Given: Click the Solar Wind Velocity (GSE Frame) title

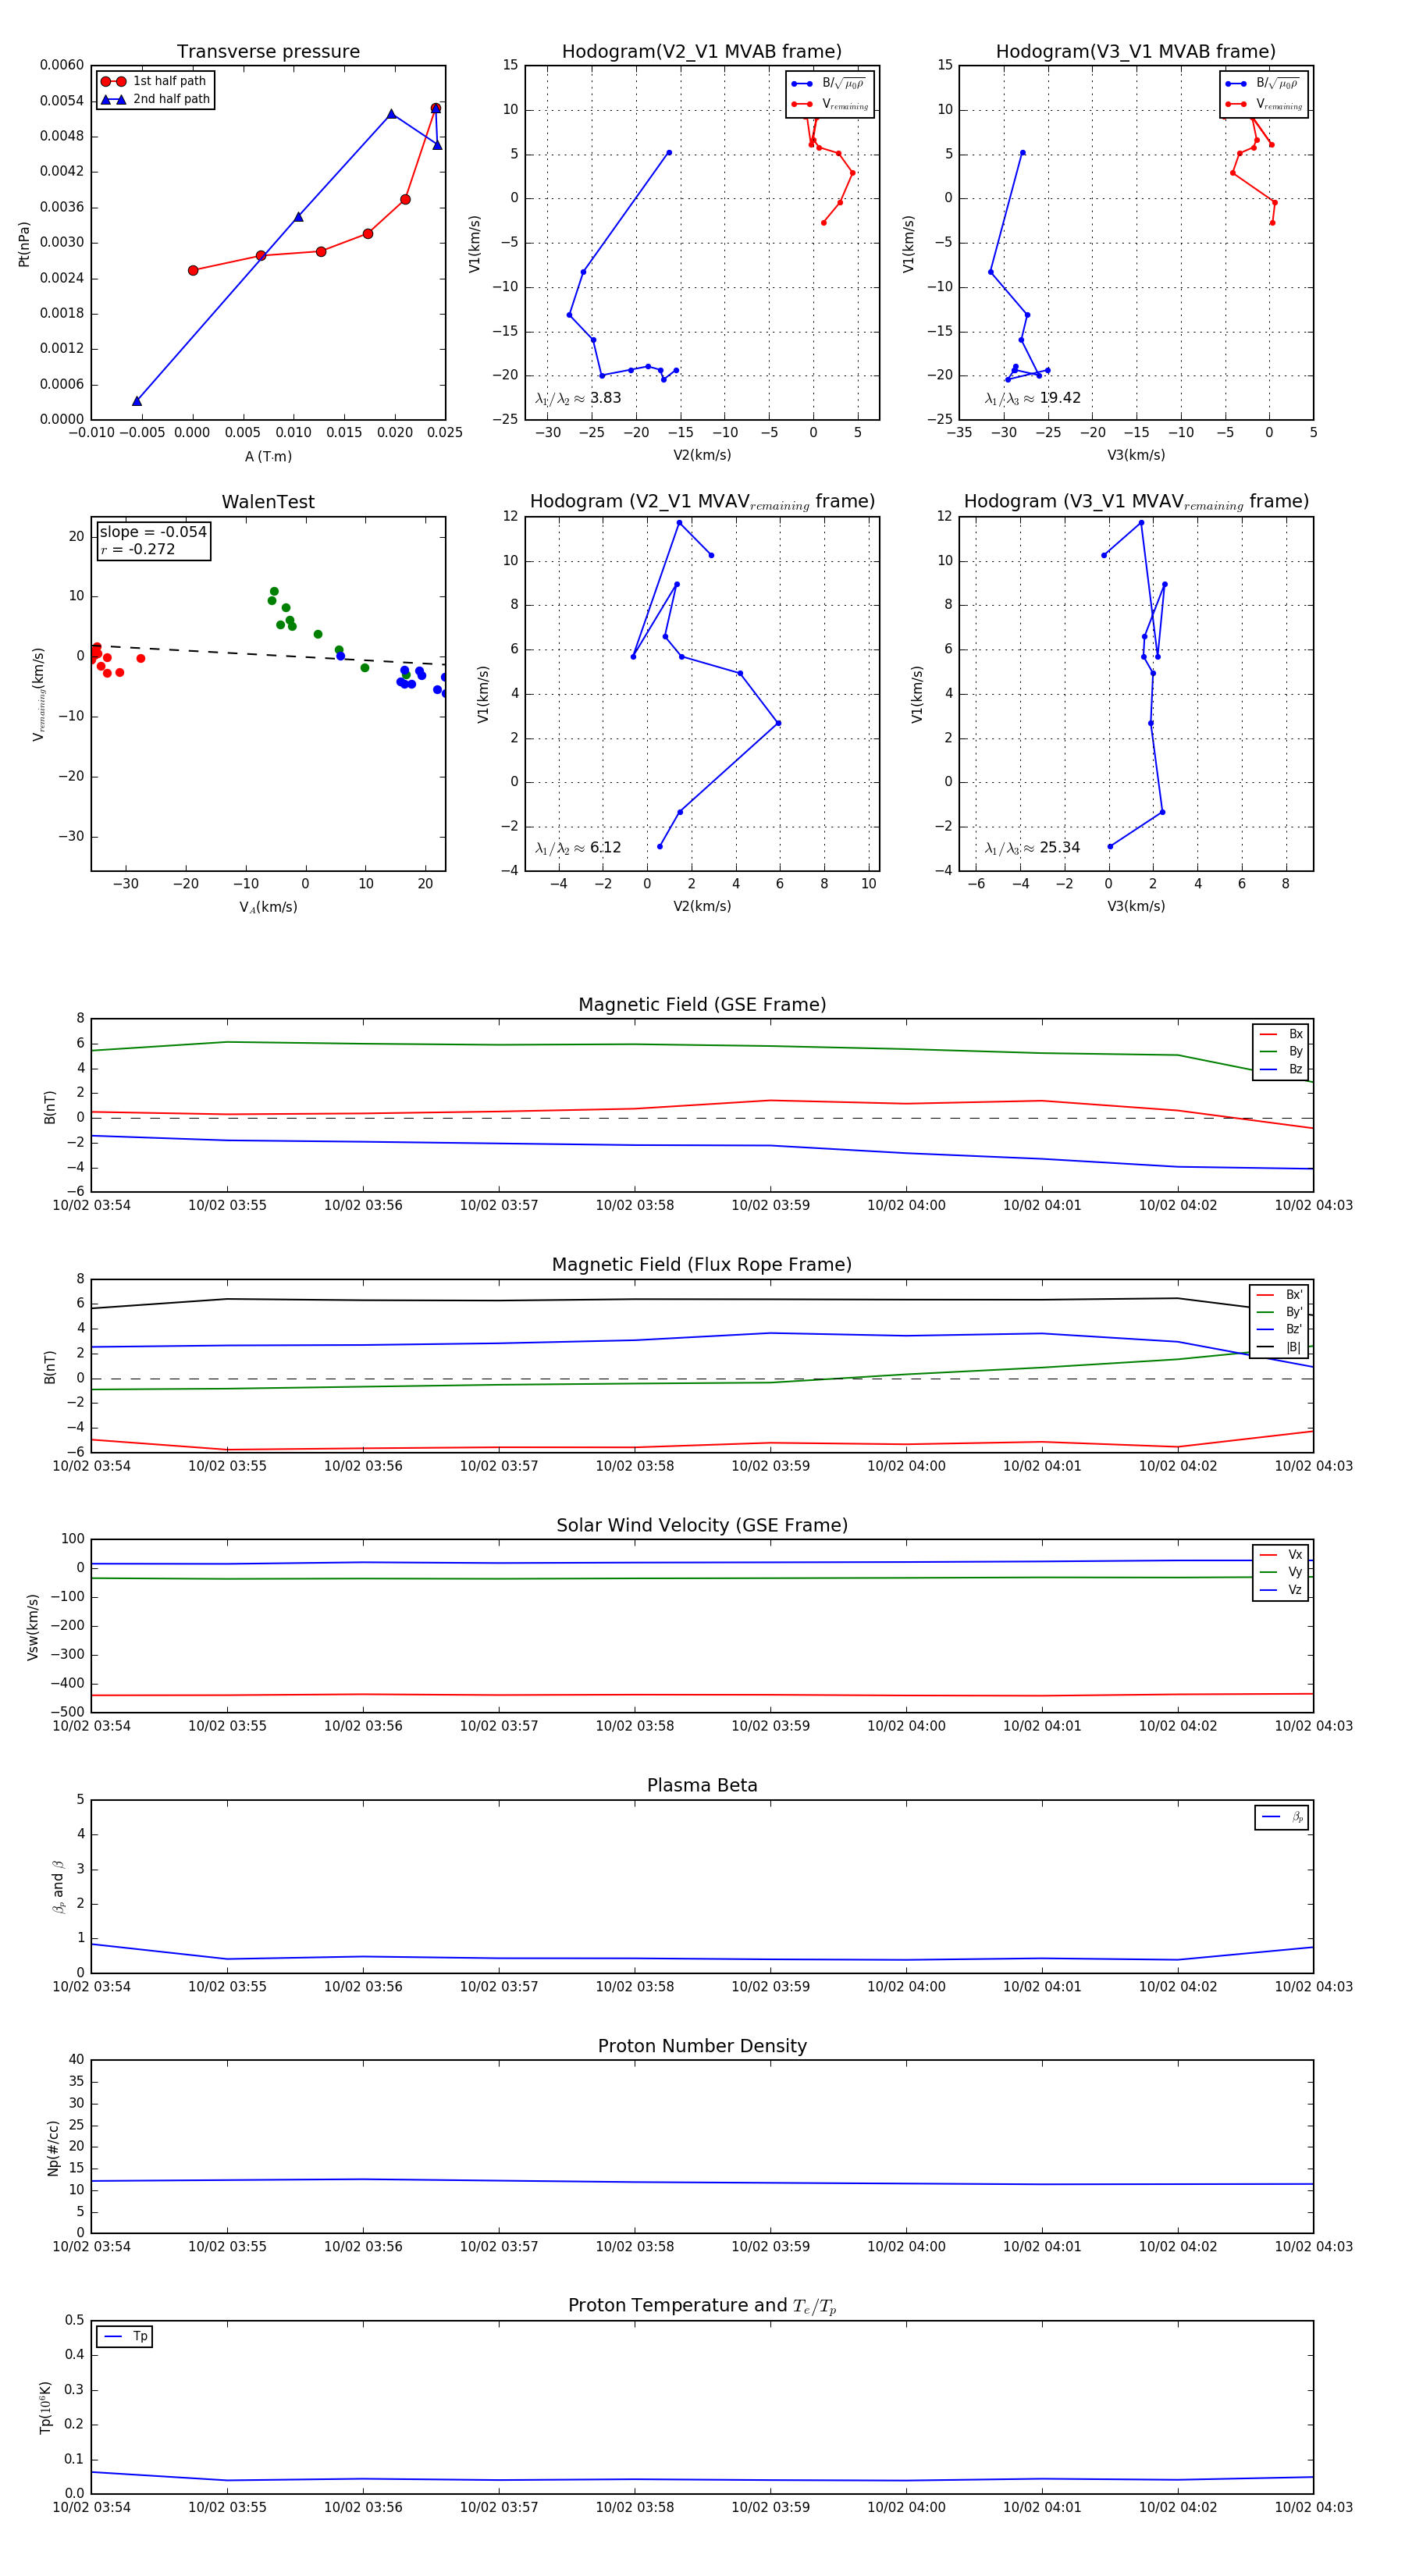Looking at the screenshot, I should point(702,1525).
